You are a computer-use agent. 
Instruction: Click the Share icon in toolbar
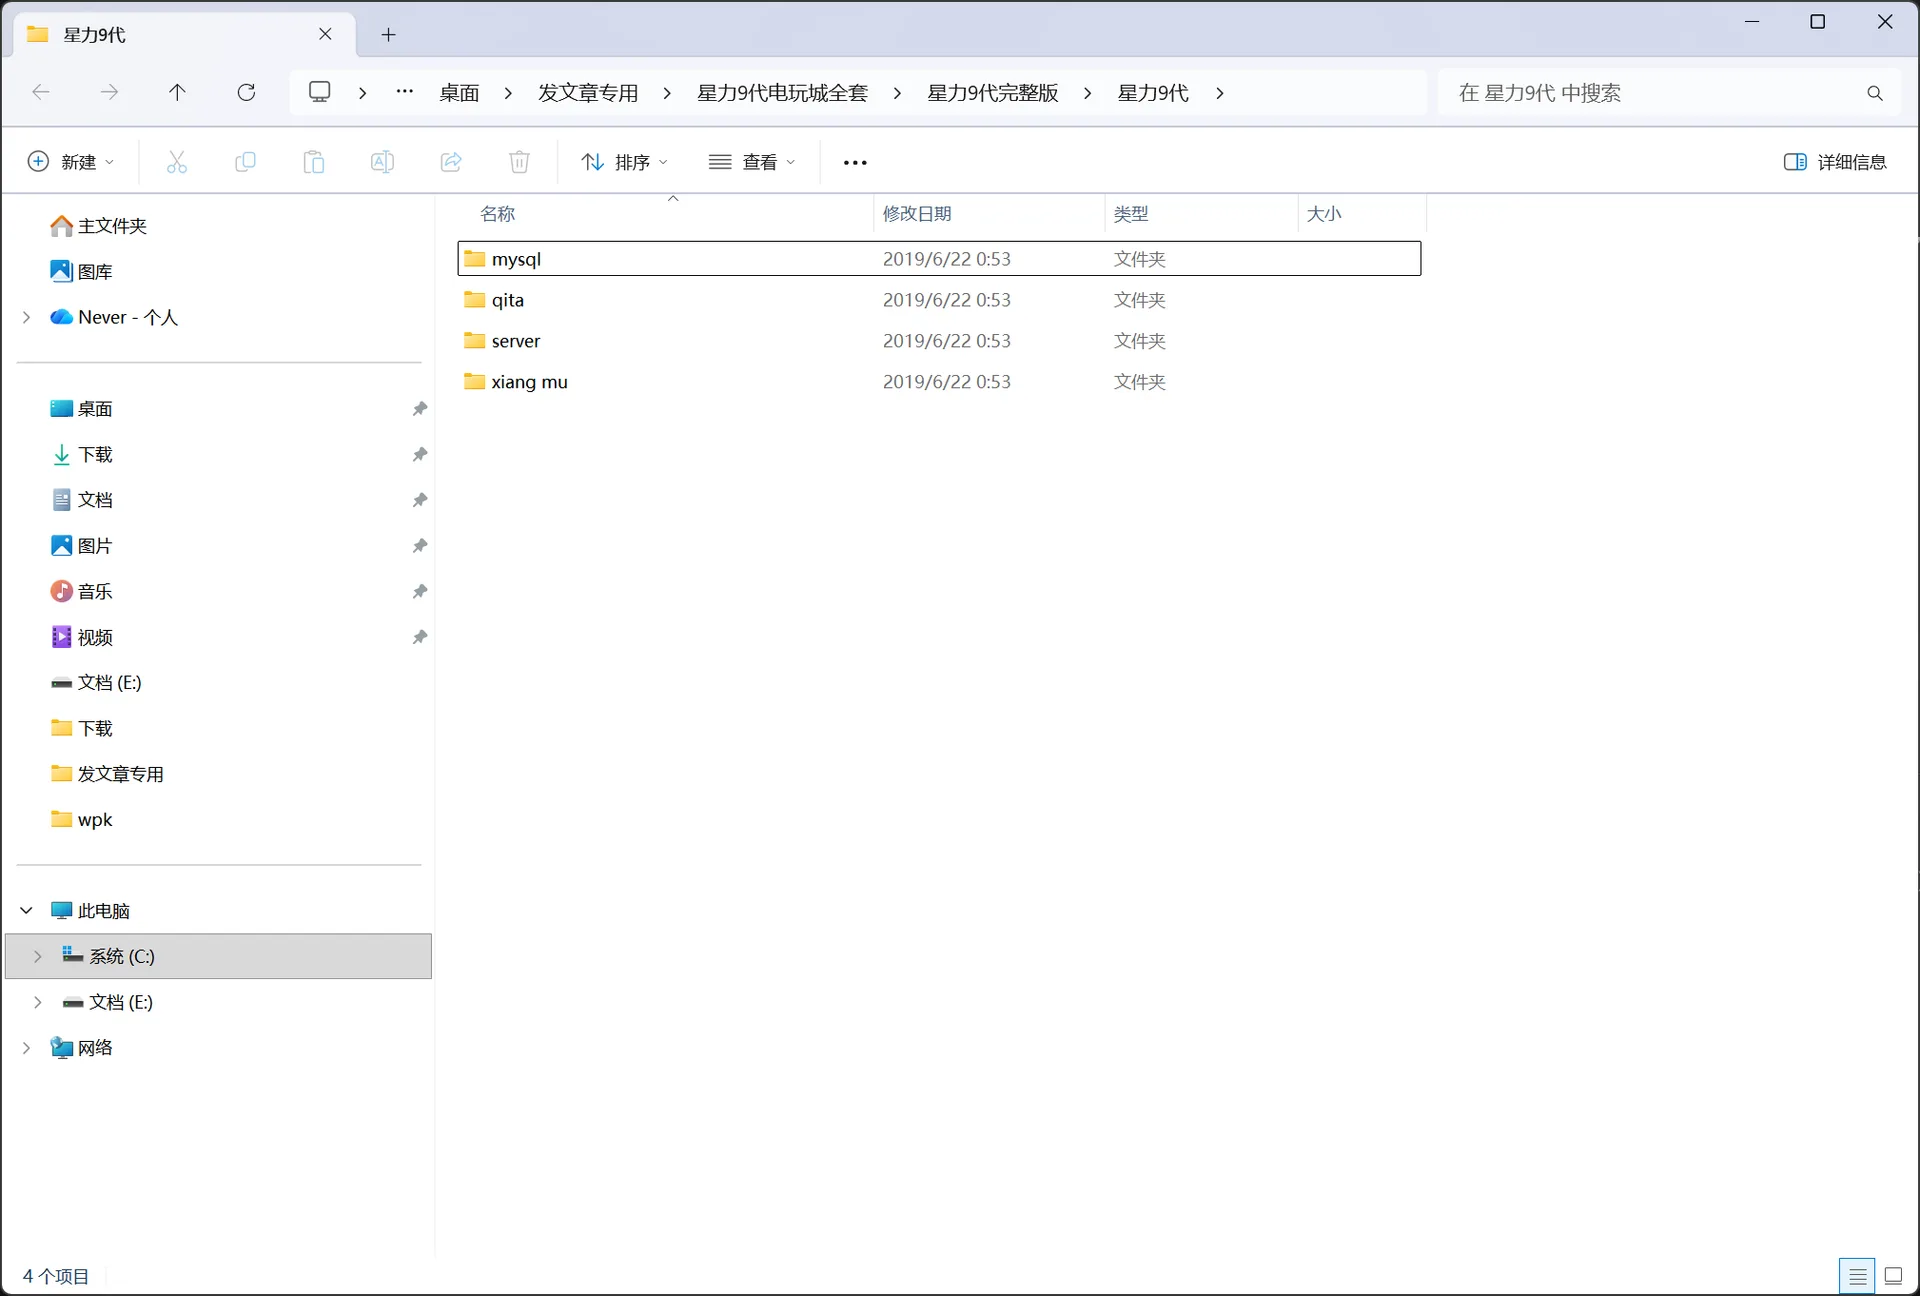click(451, 162)
